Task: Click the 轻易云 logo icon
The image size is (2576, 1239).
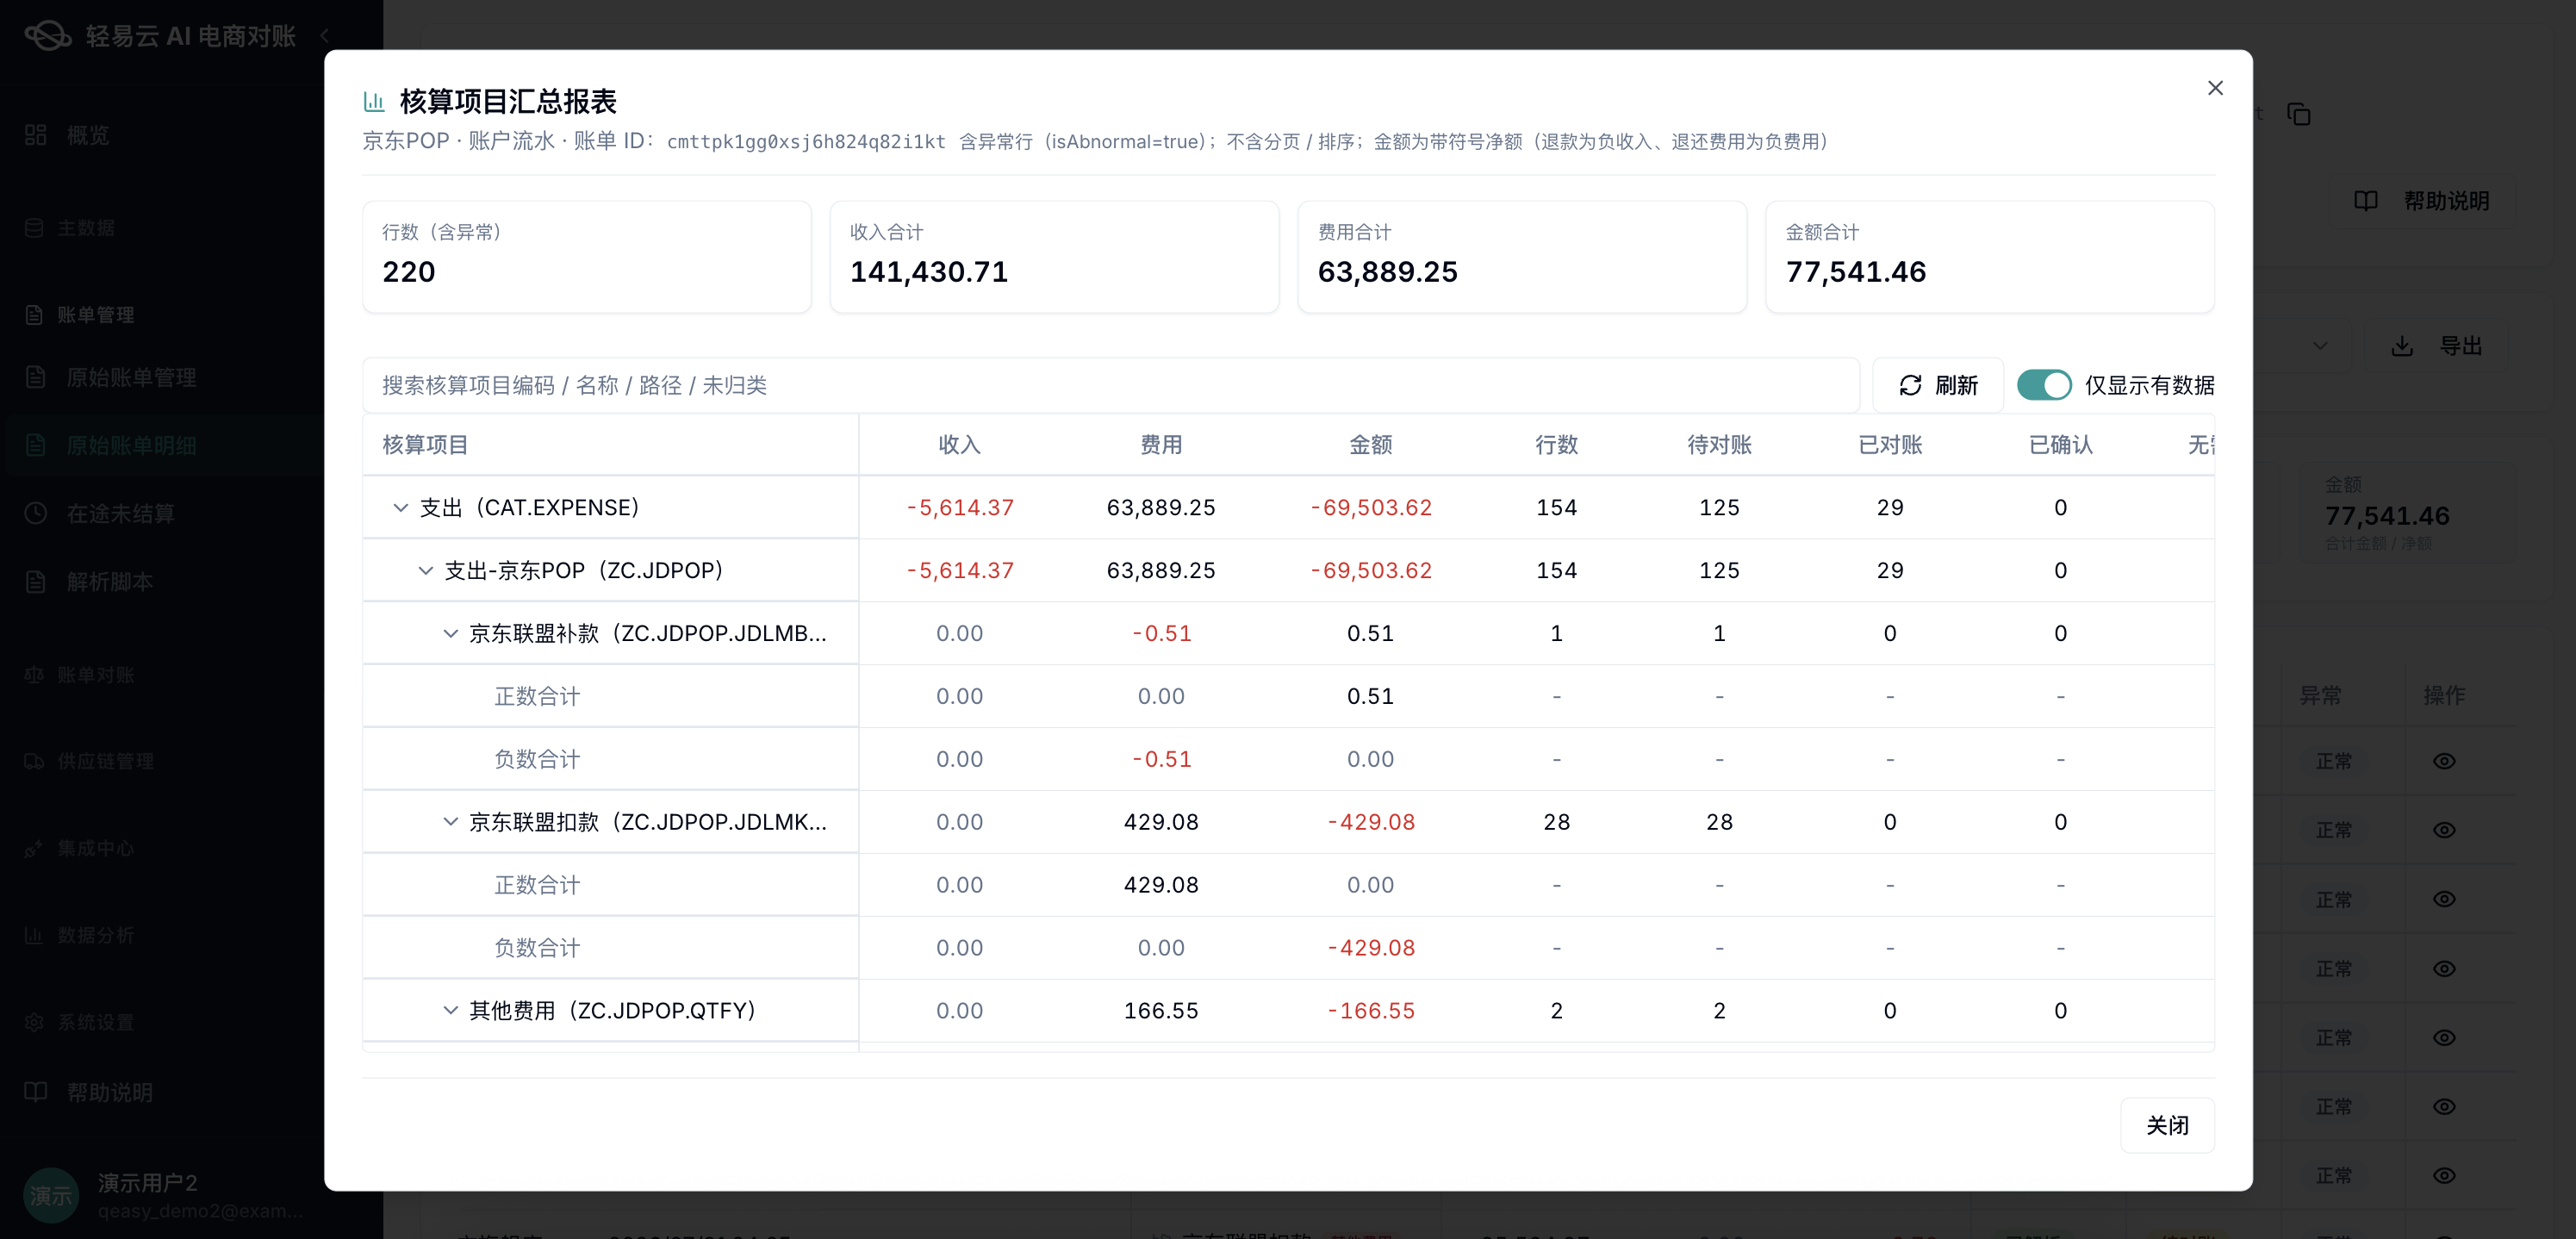Action: tap(47, 36)
